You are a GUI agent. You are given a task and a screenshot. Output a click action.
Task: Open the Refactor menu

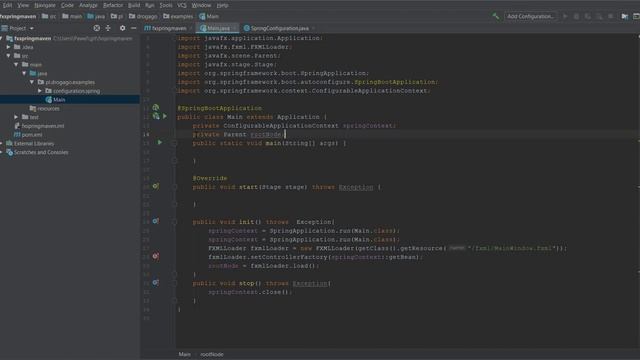(x=113, y=5)
